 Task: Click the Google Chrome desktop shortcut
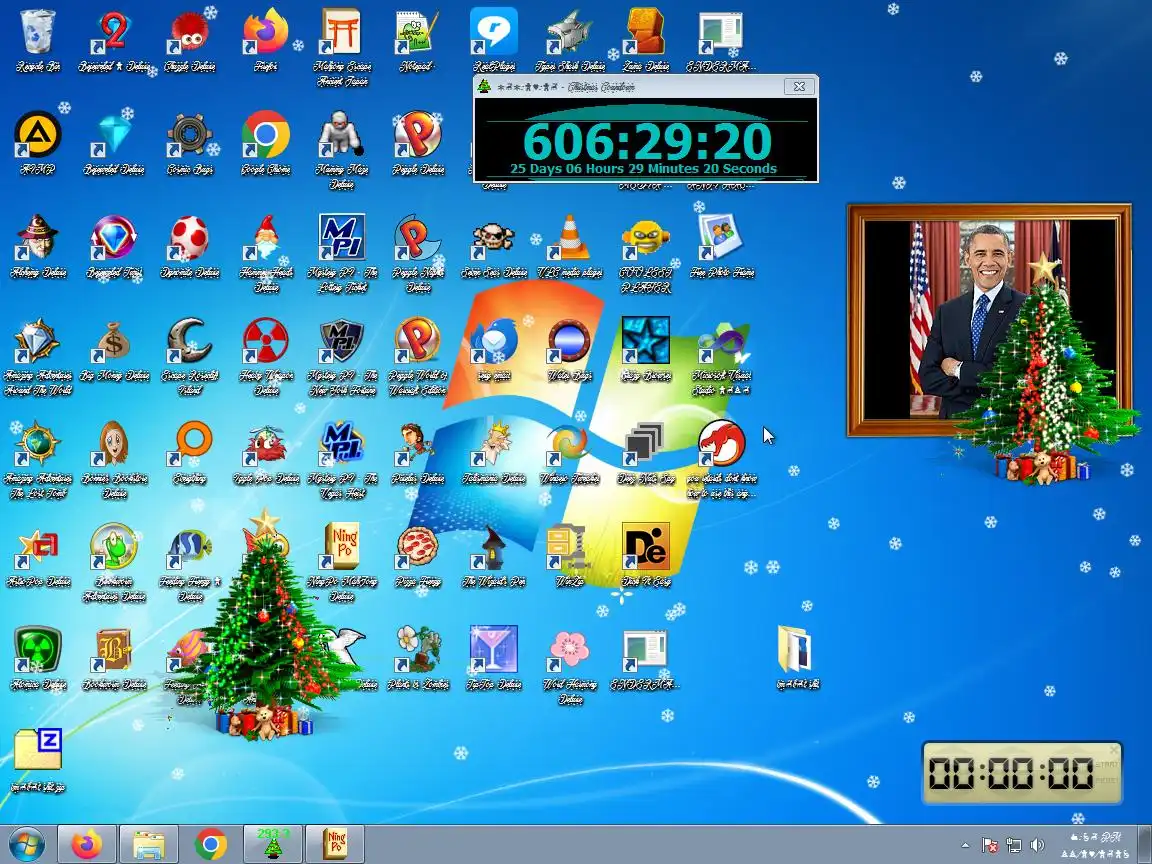pyautogui.click(x=265, y=136)
